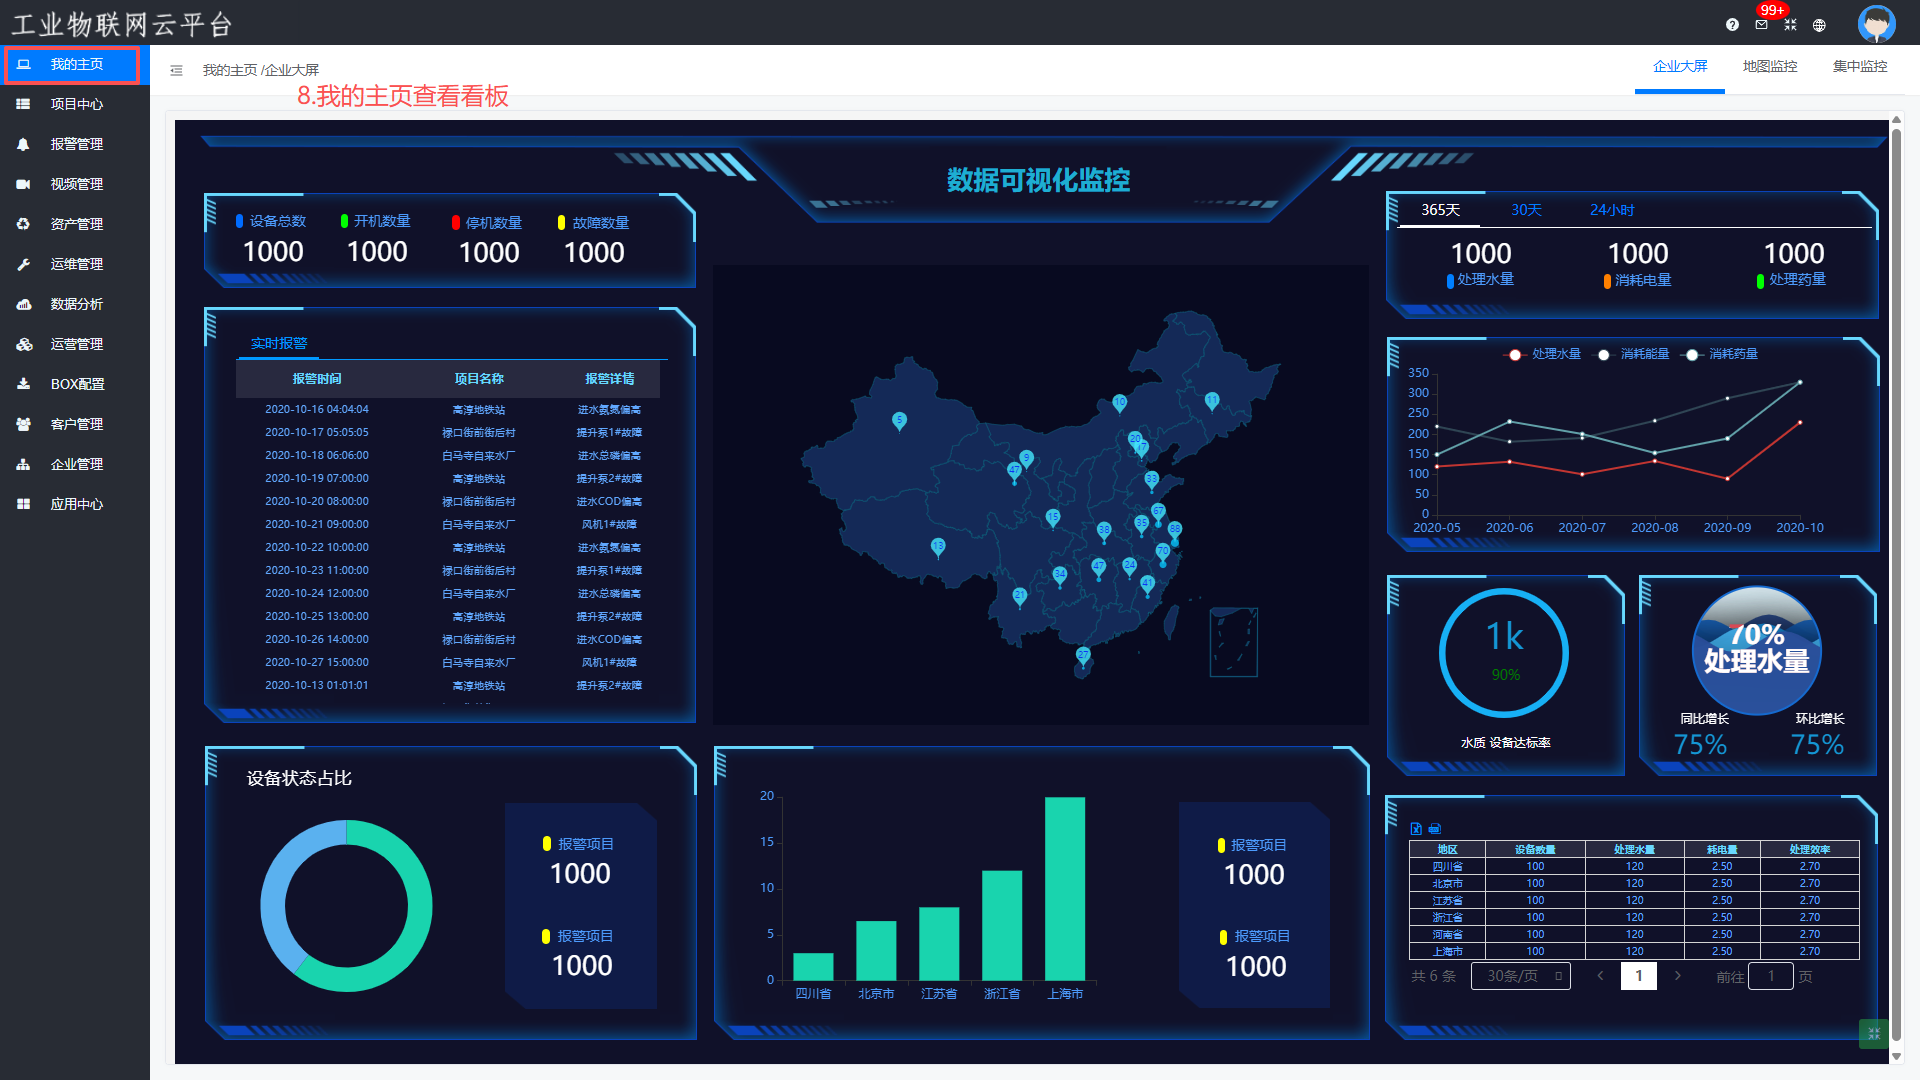Export table with the Excel icon

1416,829
